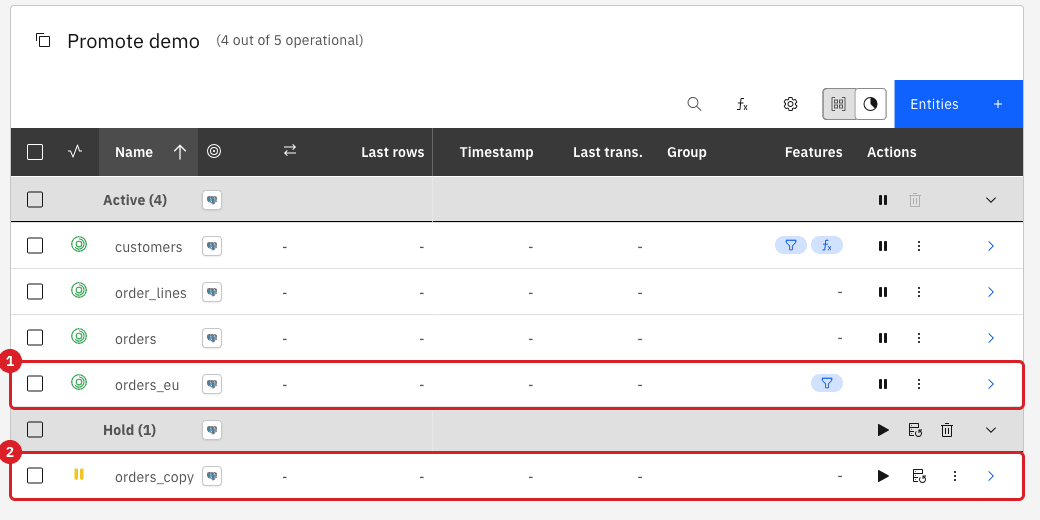
Task: Sort by Timestamp column
Action: tap(496, 152)
